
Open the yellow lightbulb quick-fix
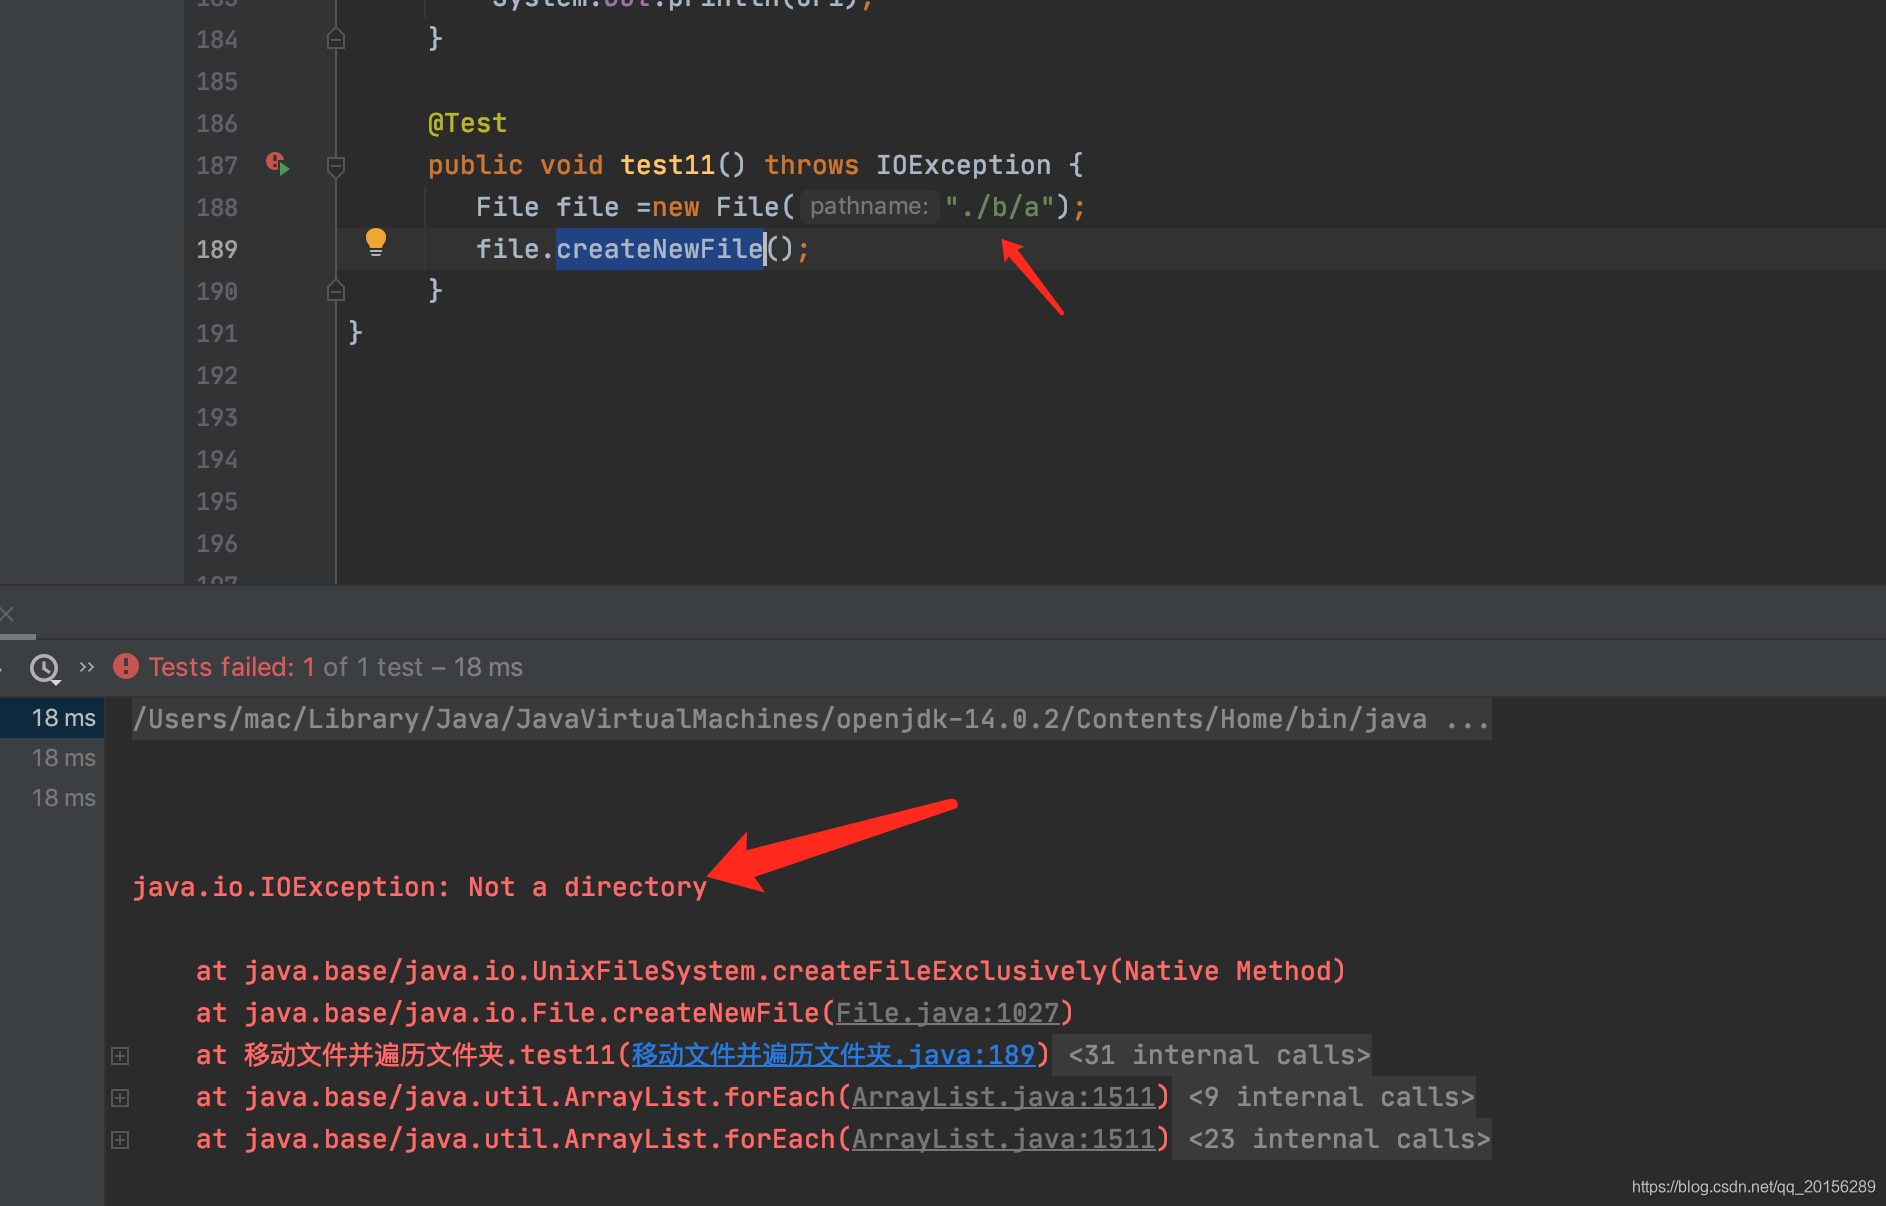click(x=376, y=243)
